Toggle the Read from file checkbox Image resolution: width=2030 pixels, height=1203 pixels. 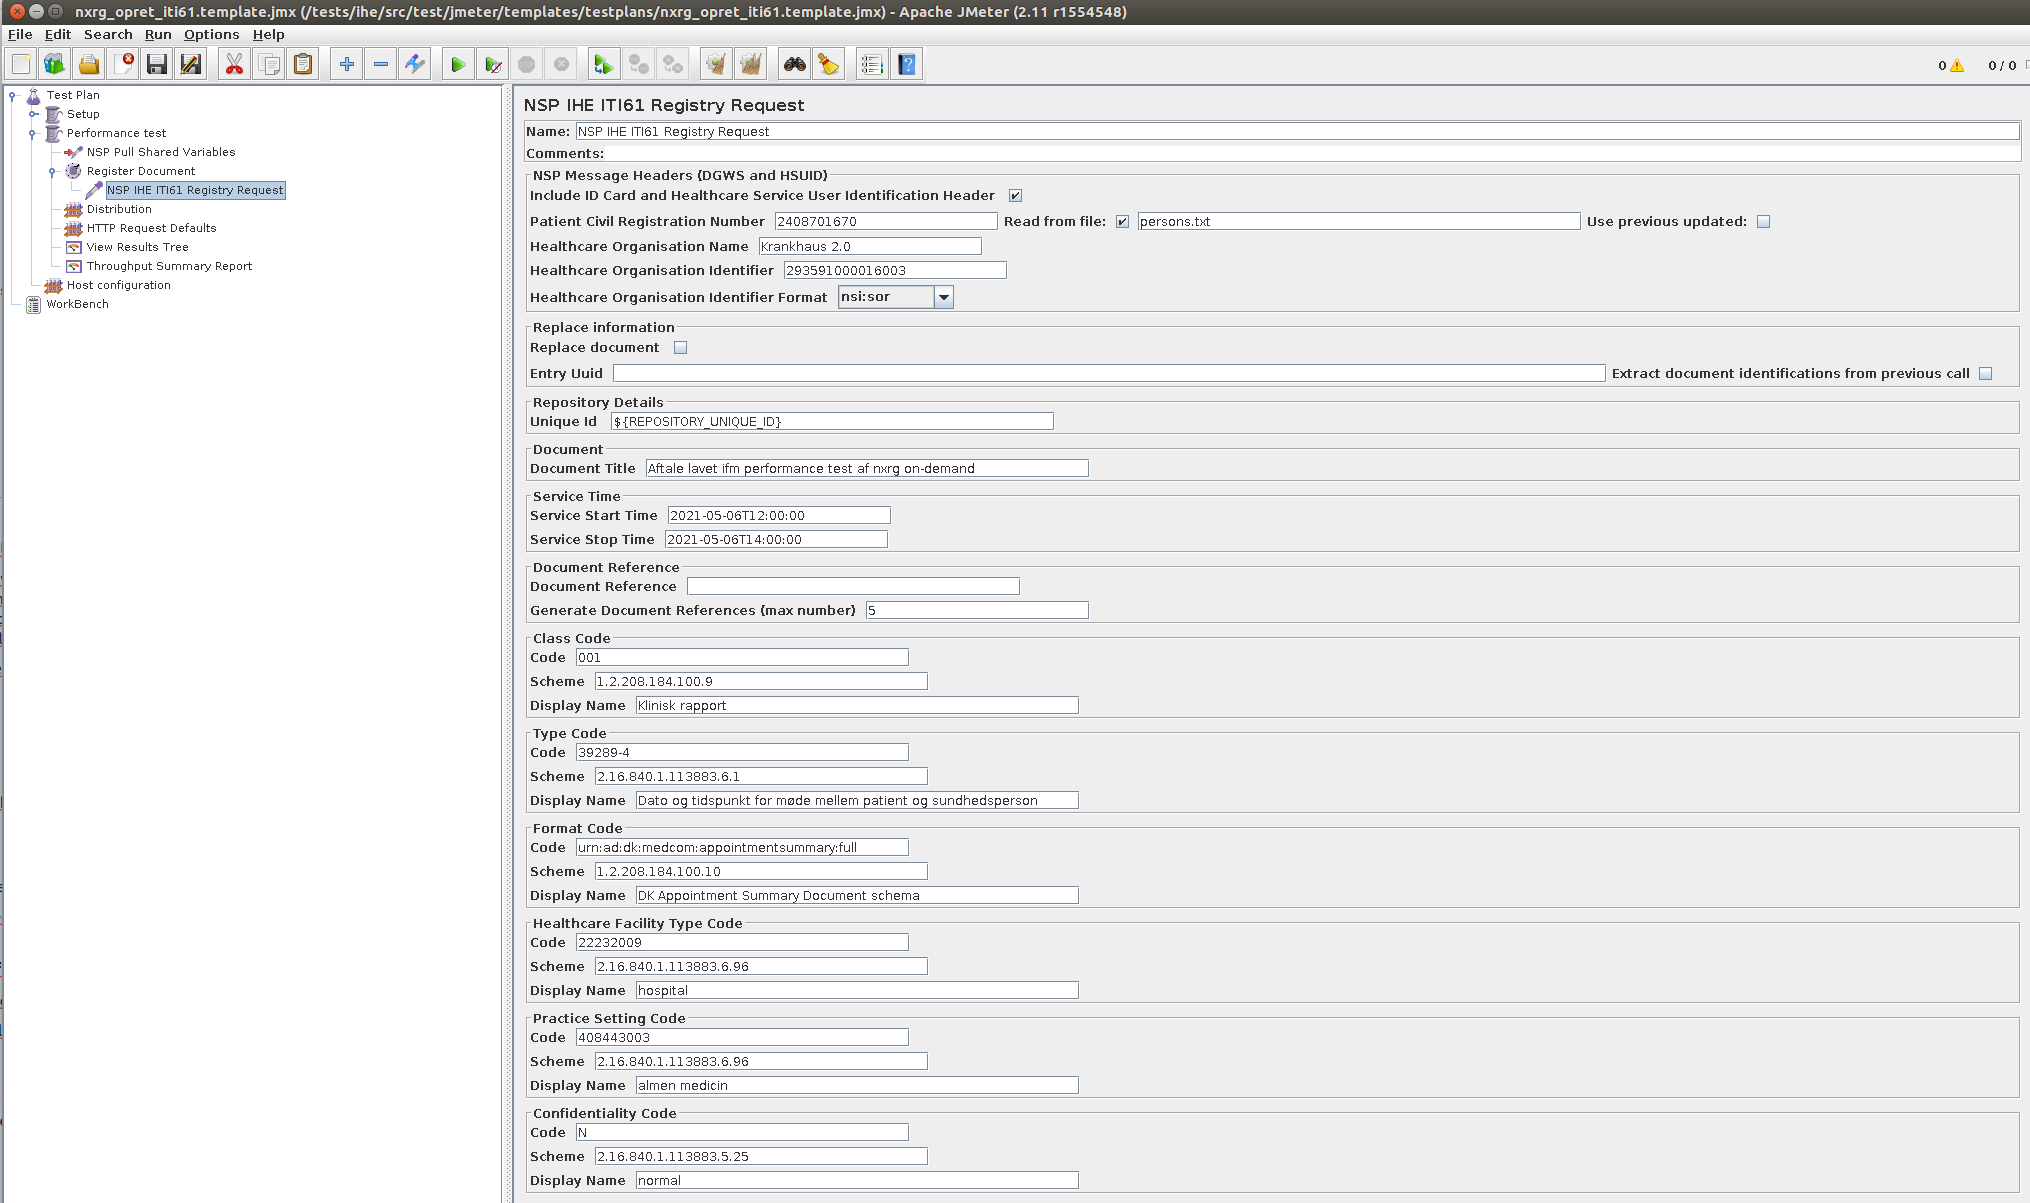tap(1122, 222)
